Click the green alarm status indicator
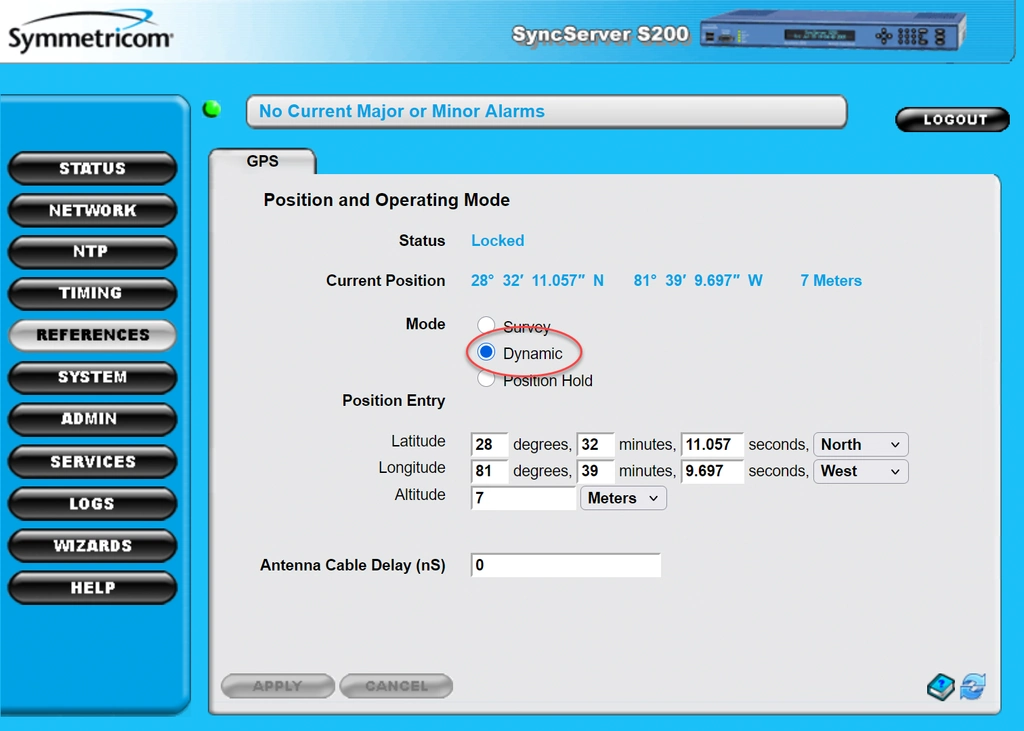Image resolution: width=1024 pixels, height=731 pixels. [212, 109]
